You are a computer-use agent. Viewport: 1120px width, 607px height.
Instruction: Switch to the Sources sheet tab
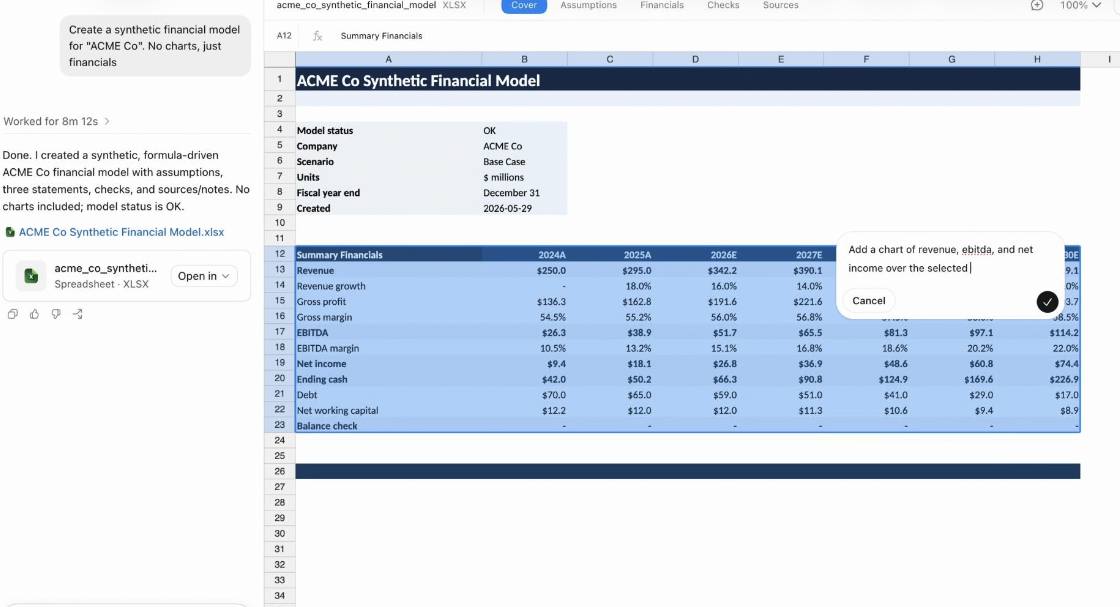click(x=780, y=5)
